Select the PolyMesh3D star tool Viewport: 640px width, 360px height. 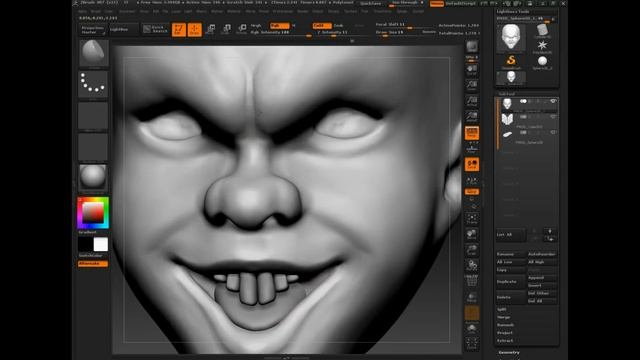point(542,47)
